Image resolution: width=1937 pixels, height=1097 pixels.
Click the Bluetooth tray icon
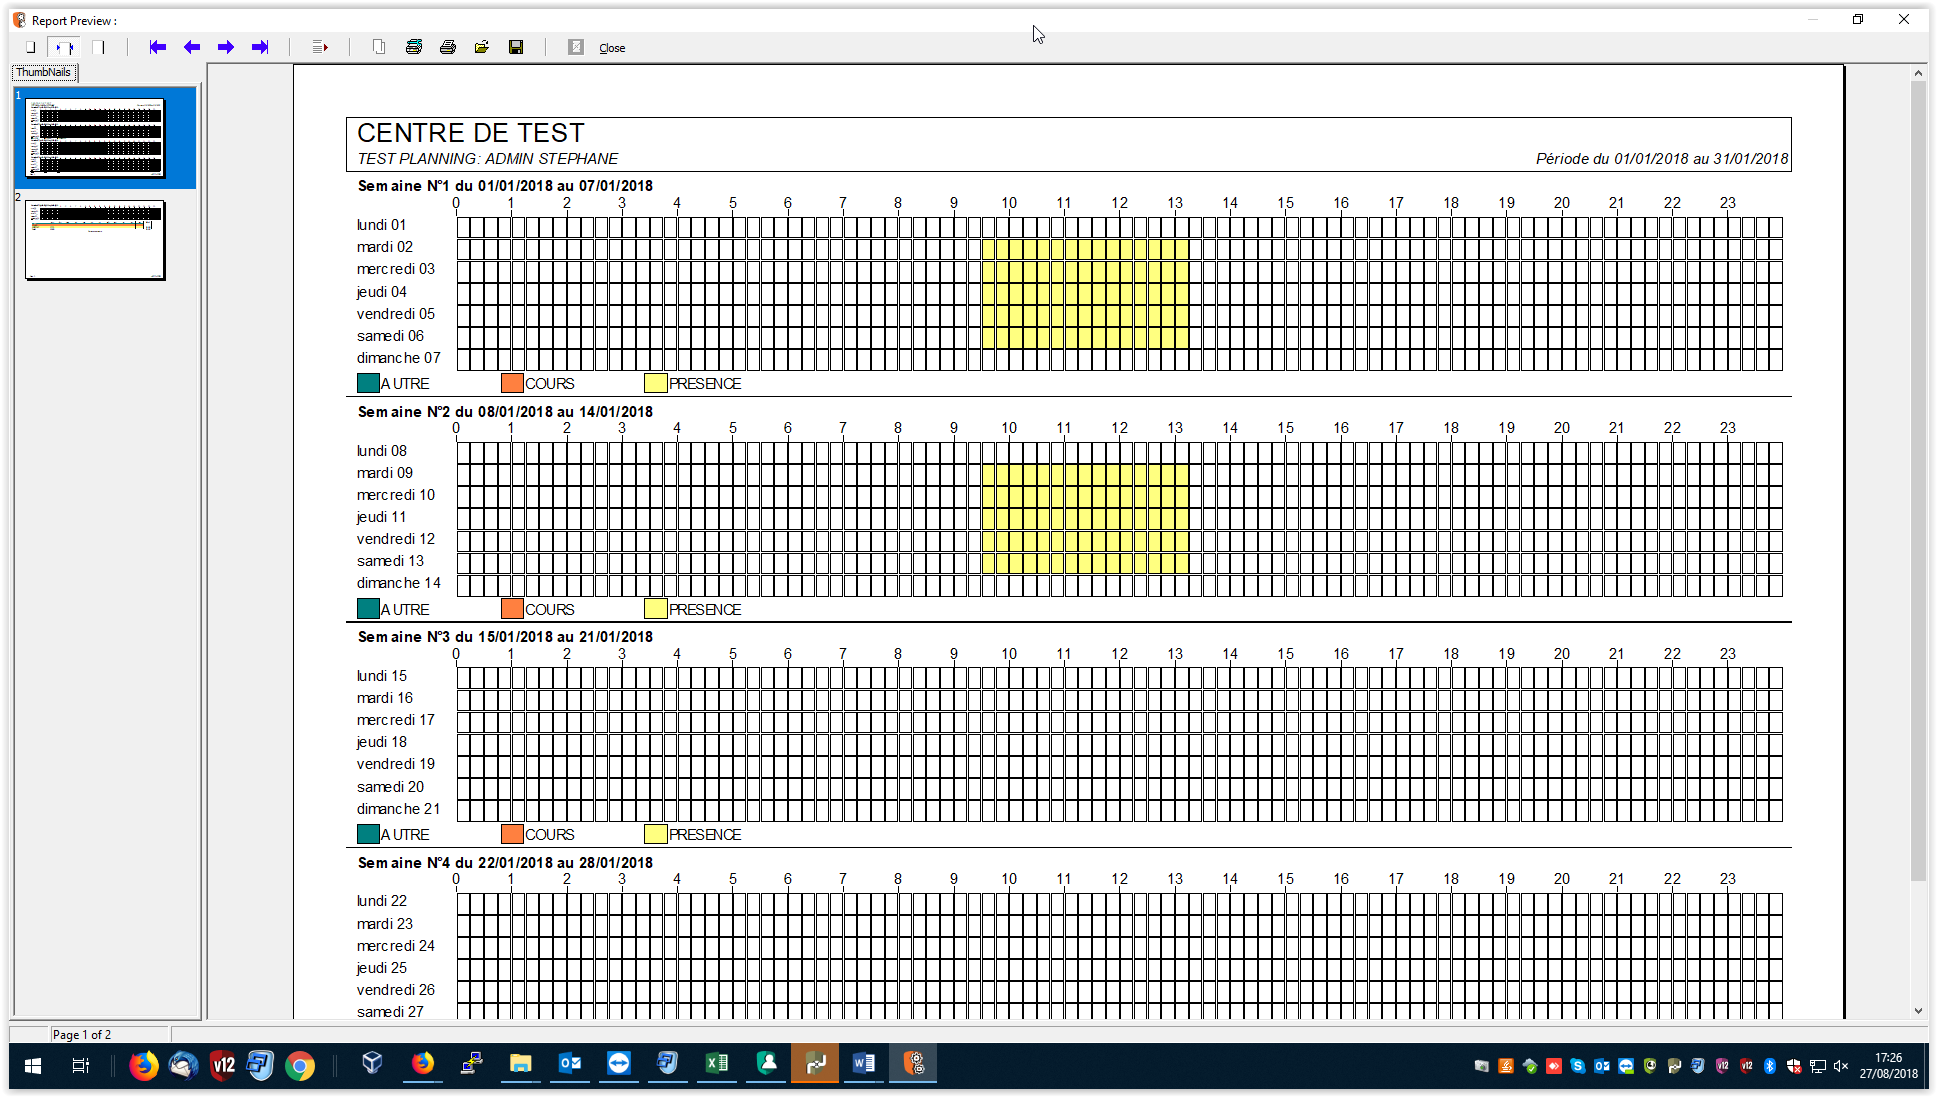coord(1769,1066)
